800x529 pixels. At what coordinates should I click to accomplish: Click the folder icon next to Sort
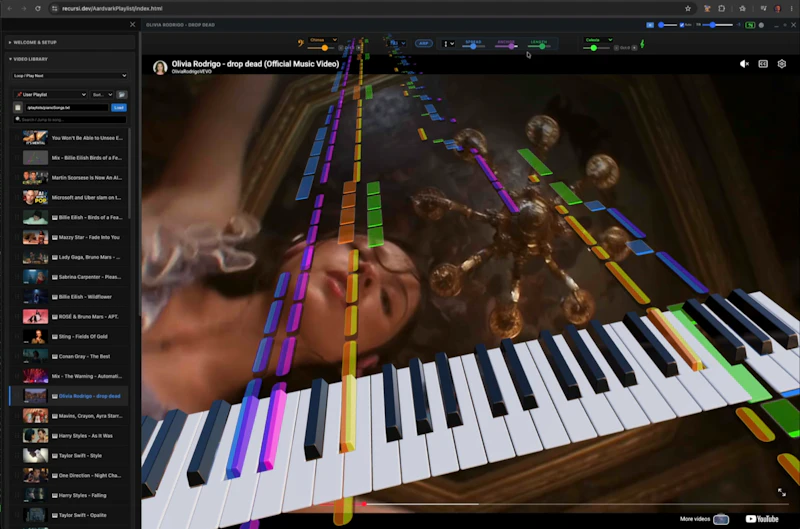coord(121,94)
